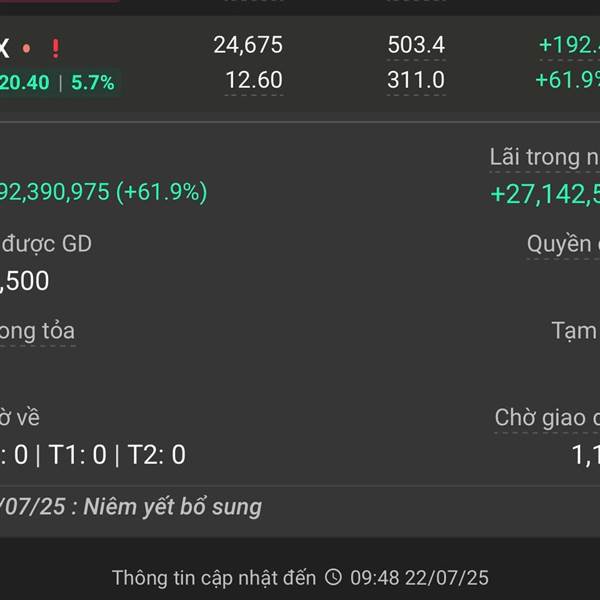
Task: Open the 'Quyền' underlined label
Action: [x=563, y=244]
